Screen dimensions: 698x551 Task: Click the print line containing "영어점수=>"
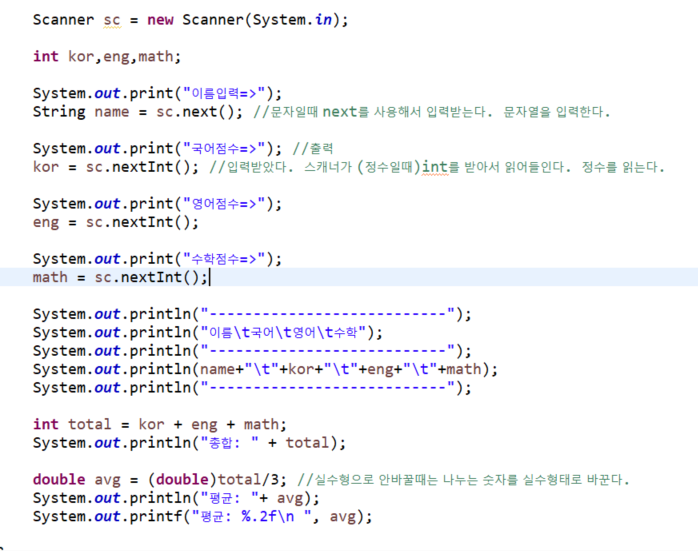pos(157,204)
